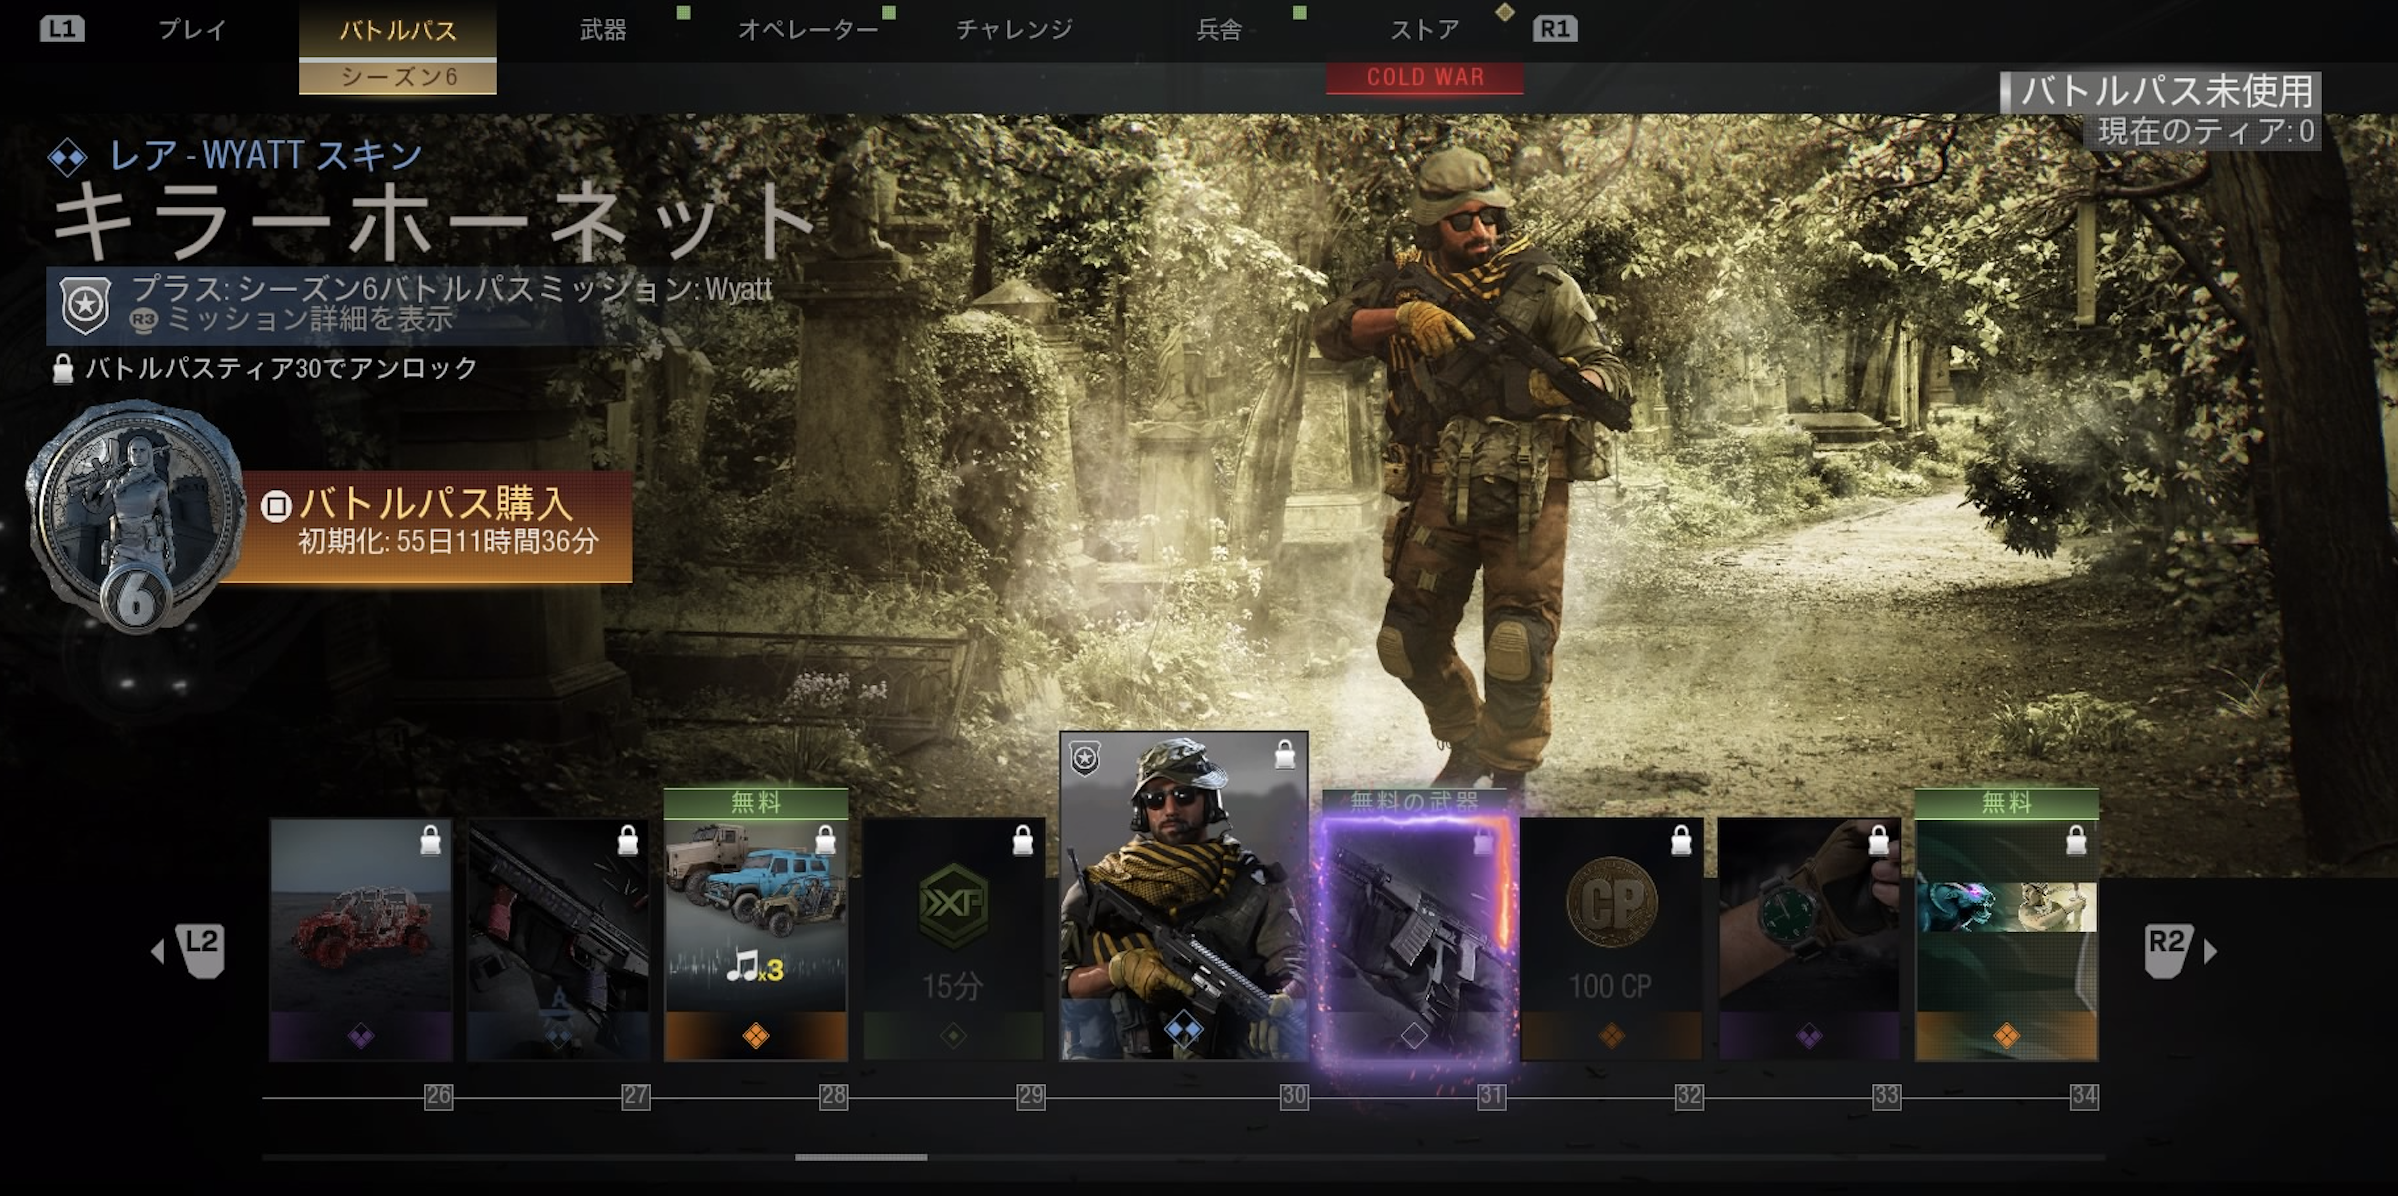
Task: Click the rare rarity diamond icon
Action: [68, 157]
